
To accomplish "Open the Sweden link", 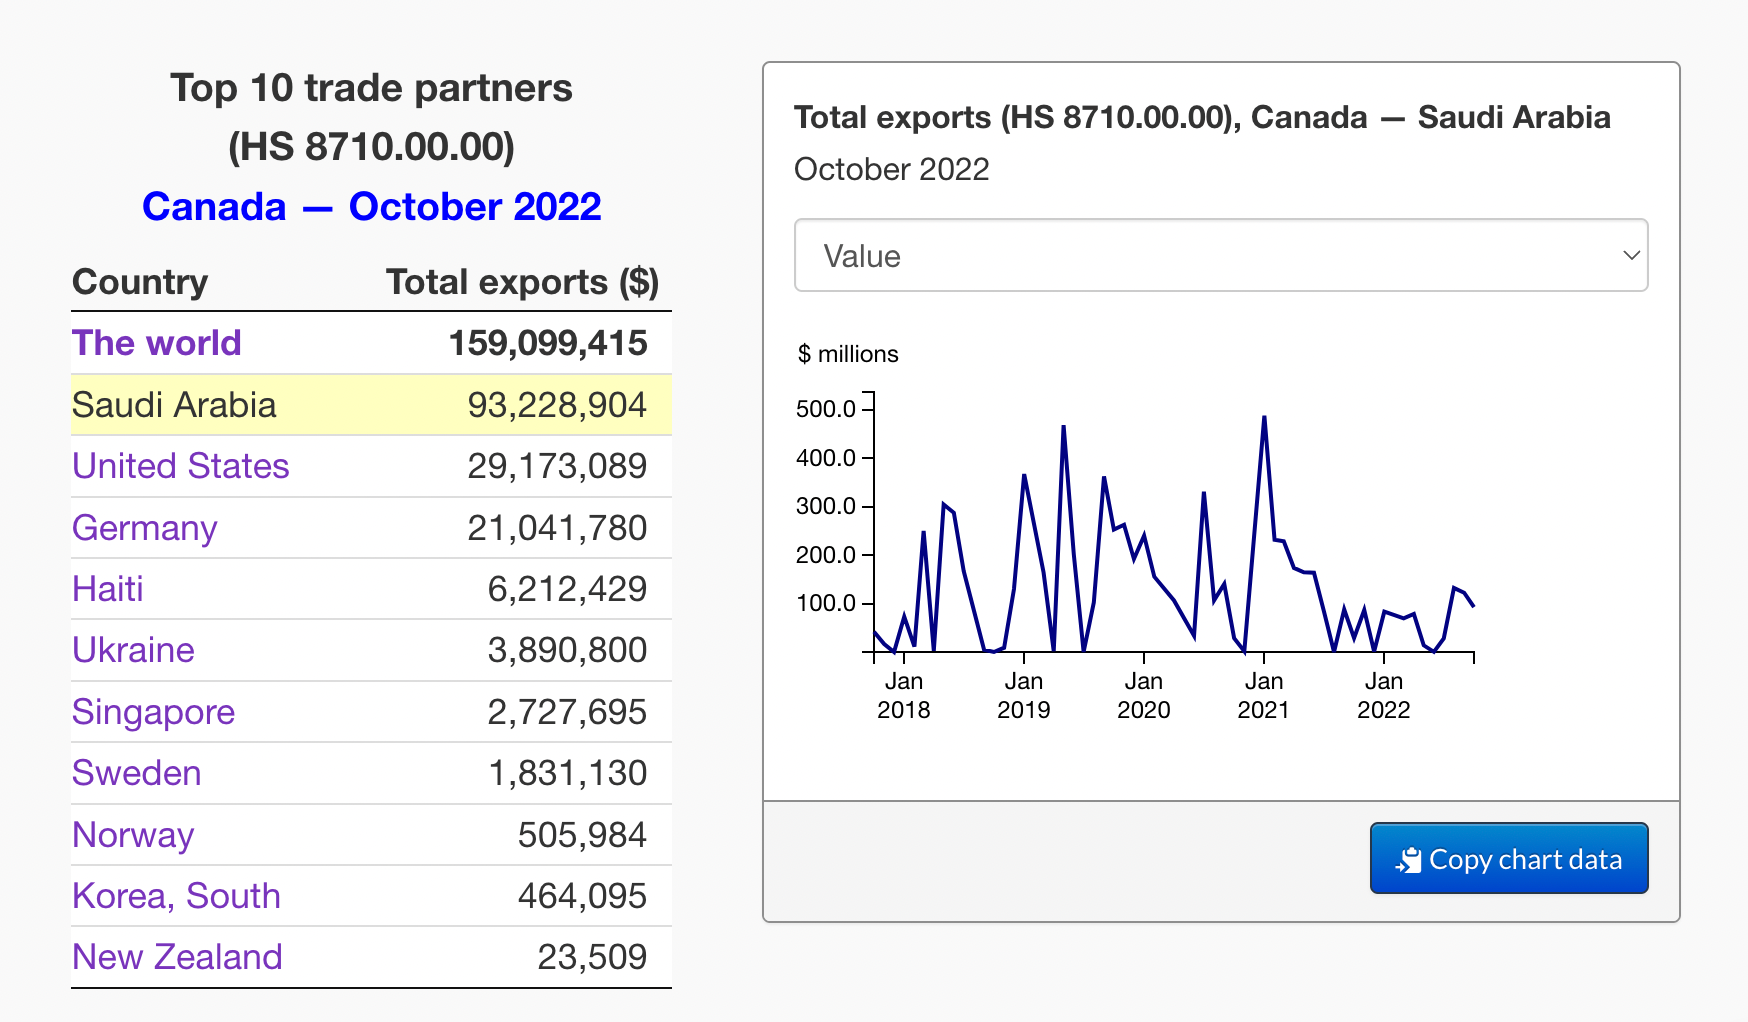I will [137, 773].
